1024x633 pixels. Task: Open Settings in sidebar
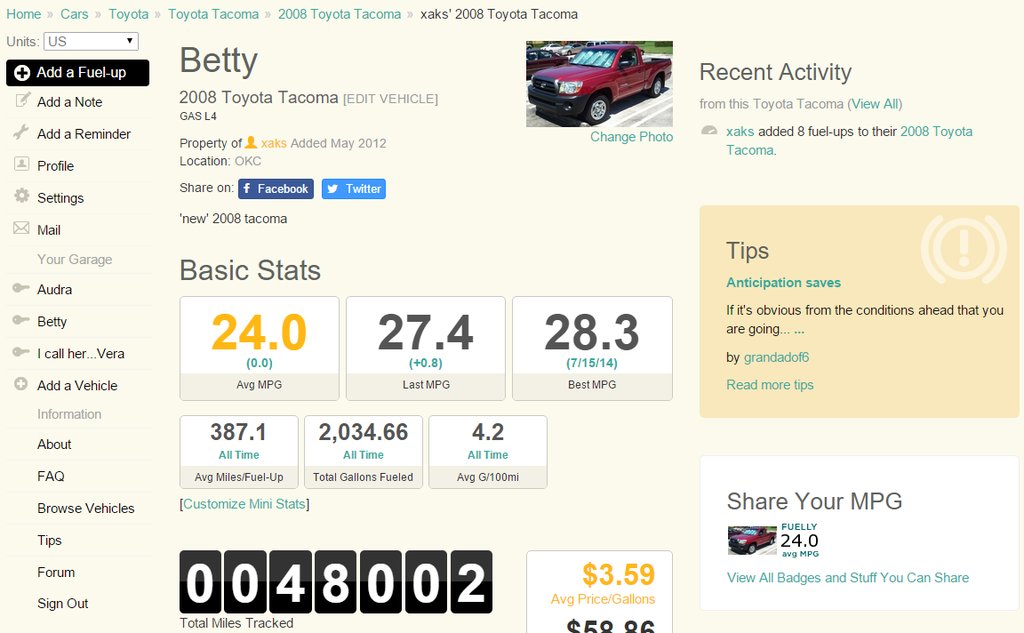click(60, 198)
